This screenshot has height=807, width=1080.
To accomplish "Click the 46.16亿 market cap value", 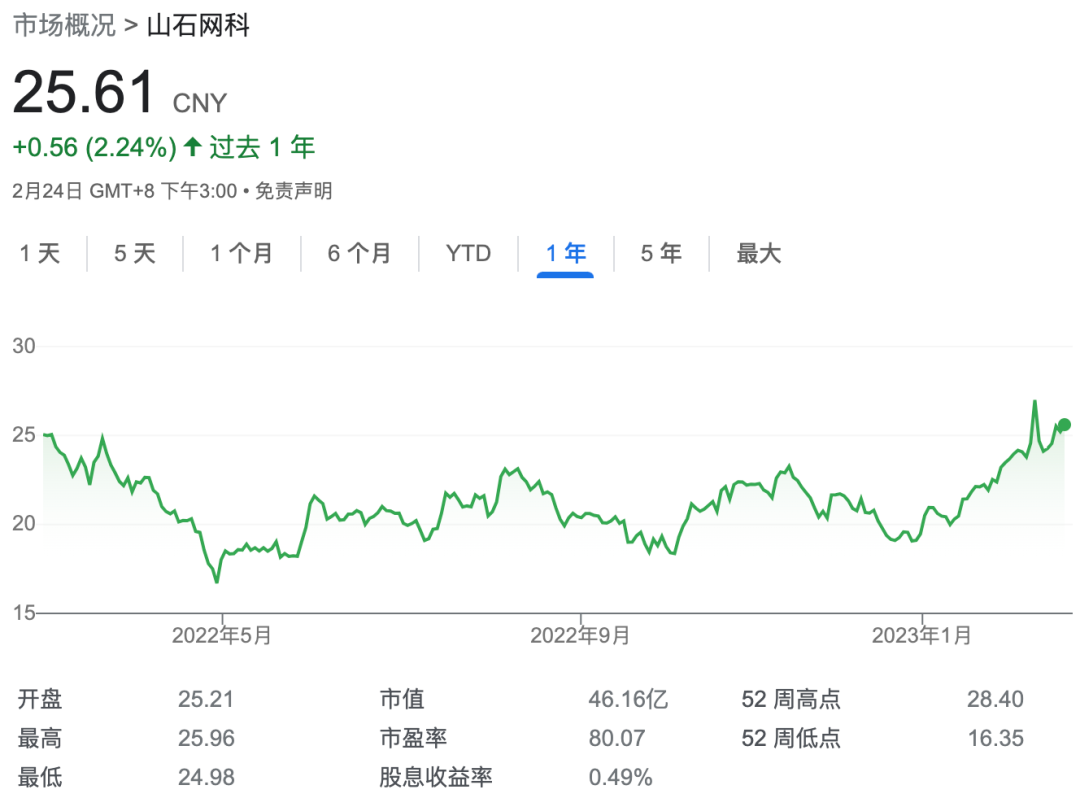I will point(628,699).
